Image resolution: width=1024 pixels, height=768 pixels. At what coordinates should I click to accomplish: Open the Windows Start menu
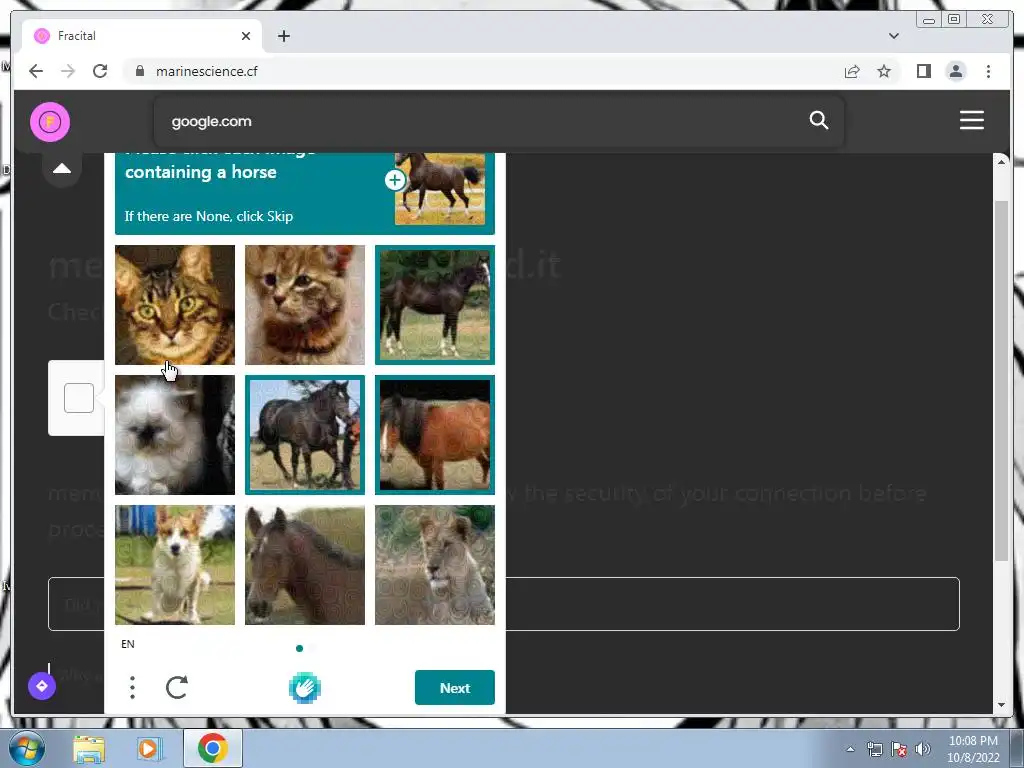point(27,748)
